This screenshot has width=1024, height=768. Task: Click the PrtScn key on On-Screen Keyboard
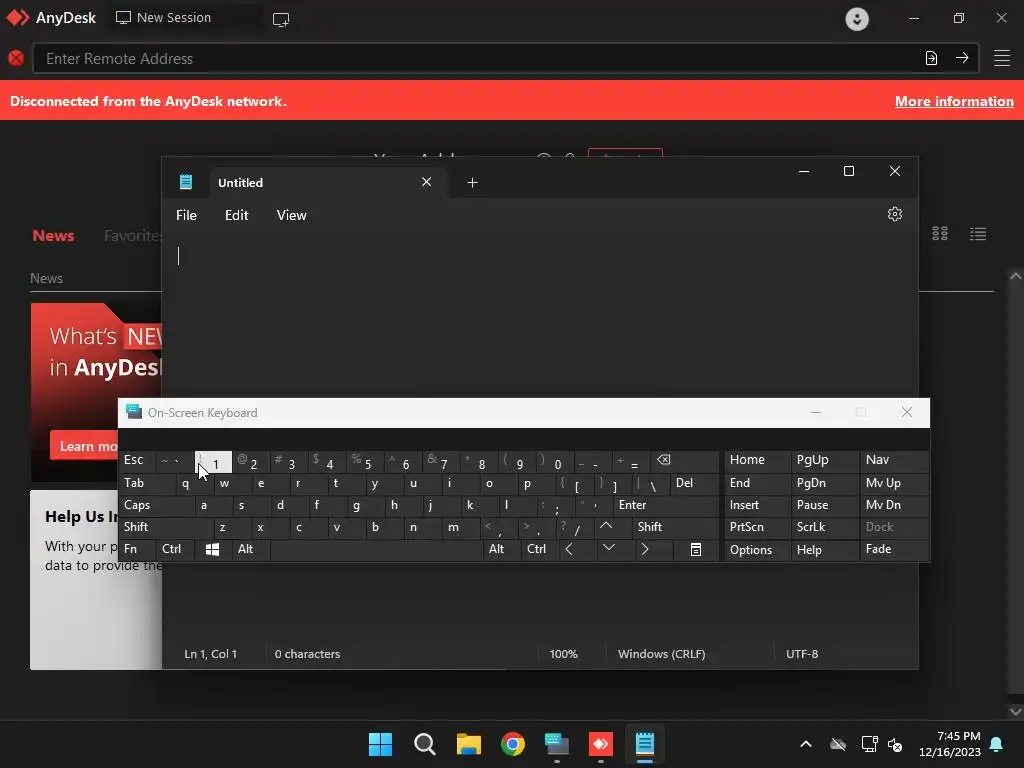[756, 527]
